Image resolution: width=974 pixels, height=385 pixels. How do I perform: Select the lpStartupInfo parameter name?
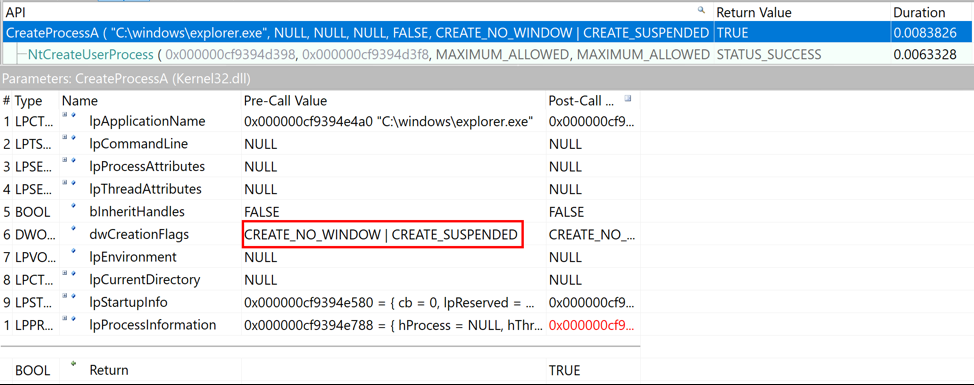point(129,302)
